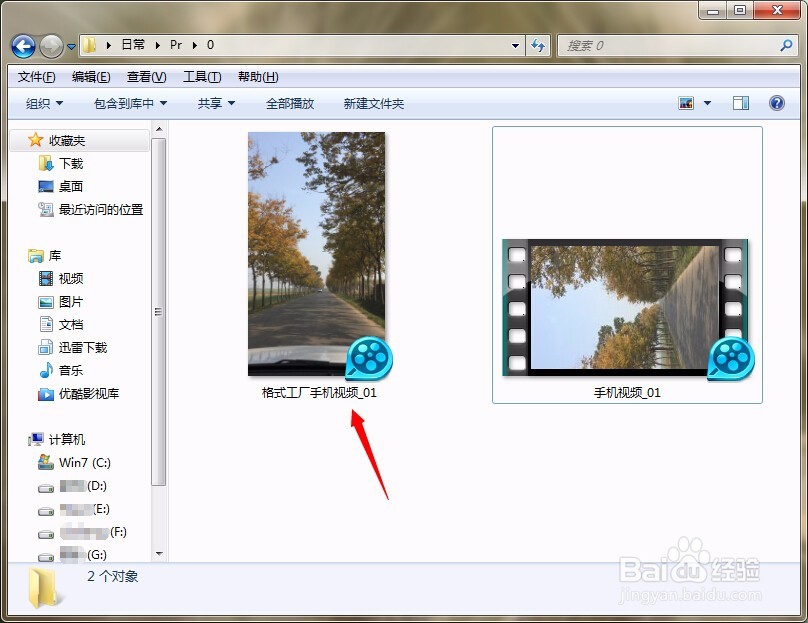Change view with the view icon
Screen dimensions: 808x623
tap(686, 103)
